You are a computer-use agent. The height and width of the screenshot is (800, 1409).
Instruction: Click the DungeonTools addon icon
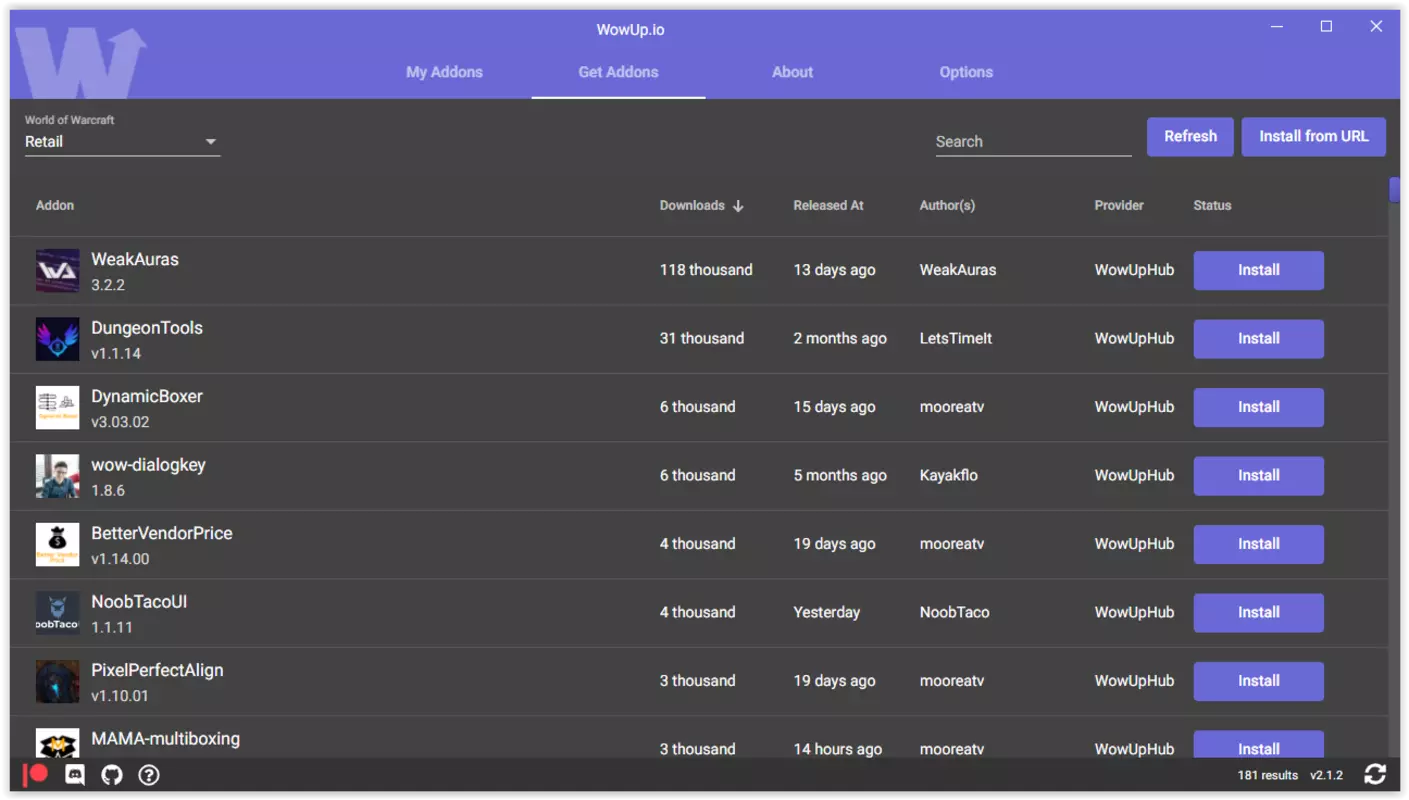point(57,339)
